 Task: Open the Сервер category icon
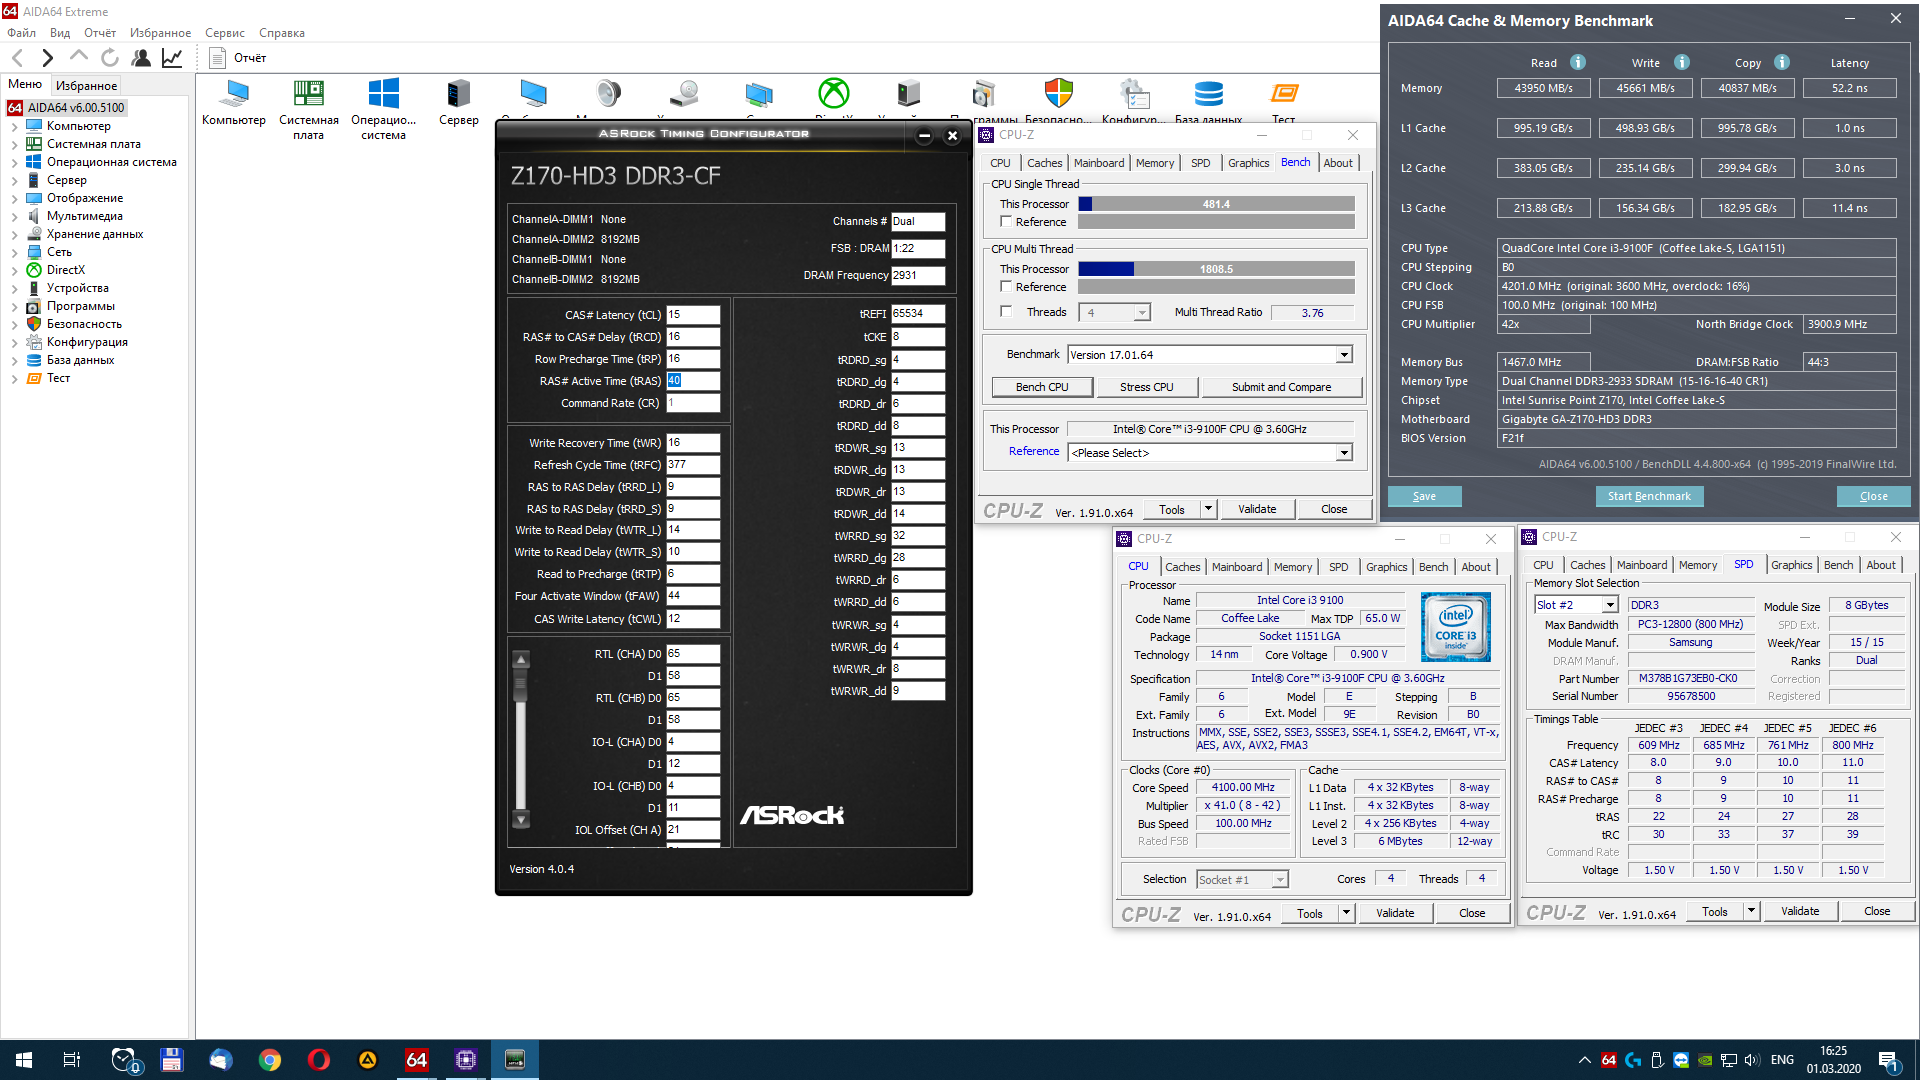tap(458, 95)
